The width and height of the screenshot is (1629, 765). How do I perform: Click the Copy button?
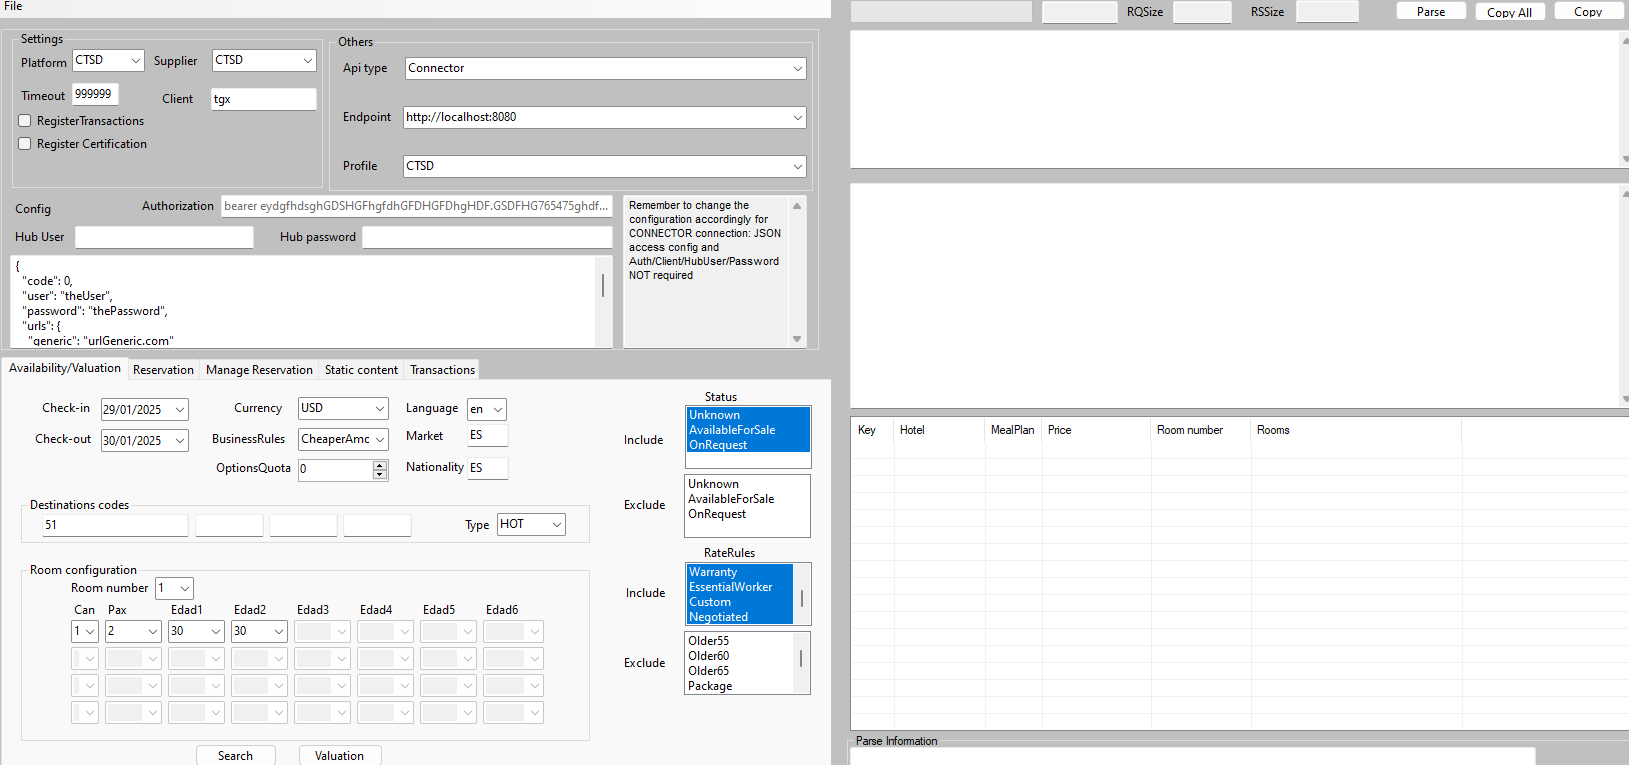pyautogui.click(x=1588, y=12)
